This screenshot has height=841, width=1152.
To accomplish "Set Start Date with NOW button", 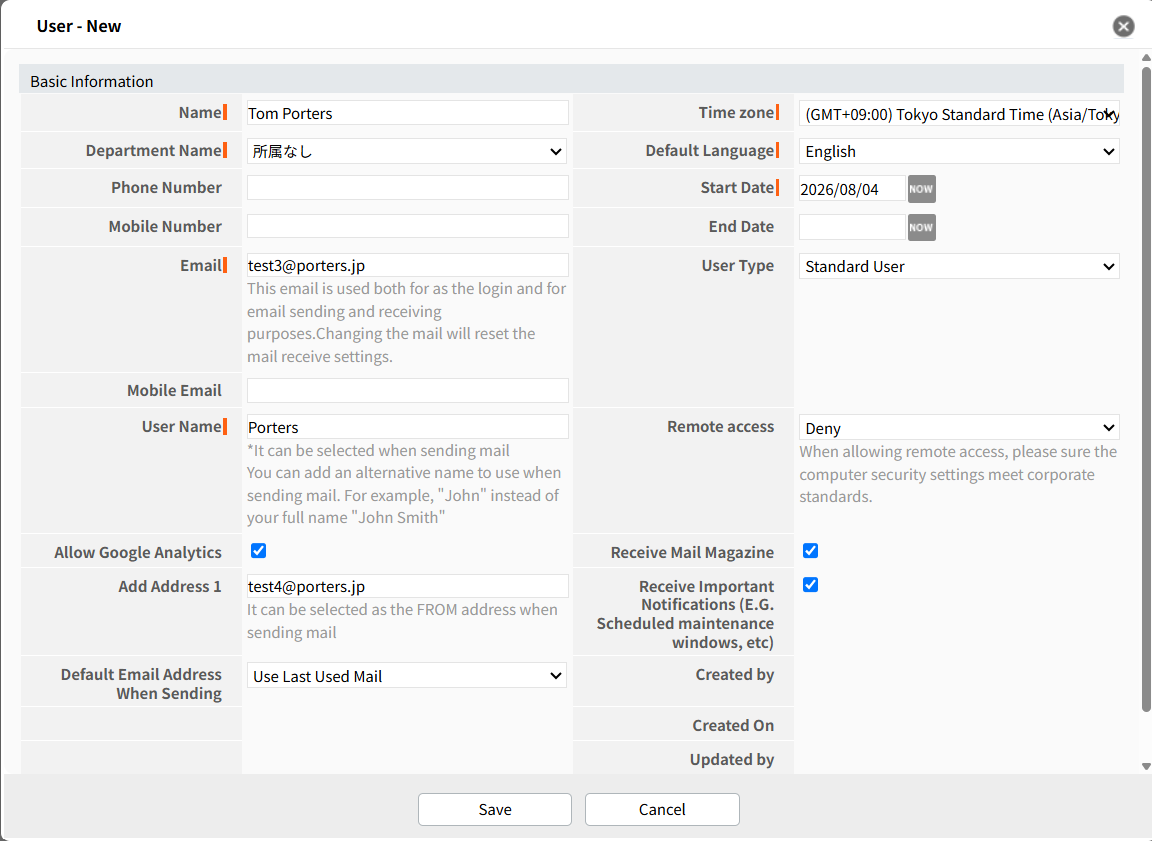I will [x=921, y=189].
